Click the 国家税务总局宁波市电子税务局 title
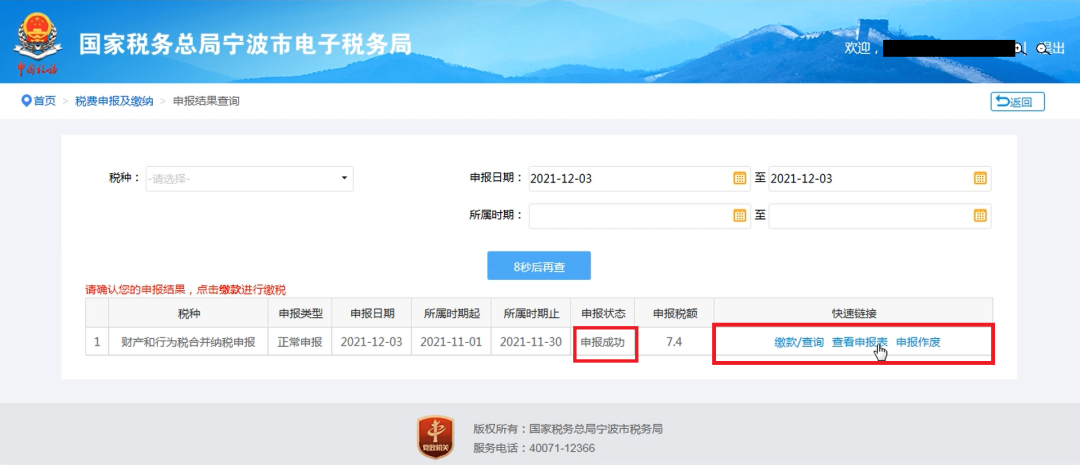1080x465 pixels. pyautogui.click(x=245, y=44)
